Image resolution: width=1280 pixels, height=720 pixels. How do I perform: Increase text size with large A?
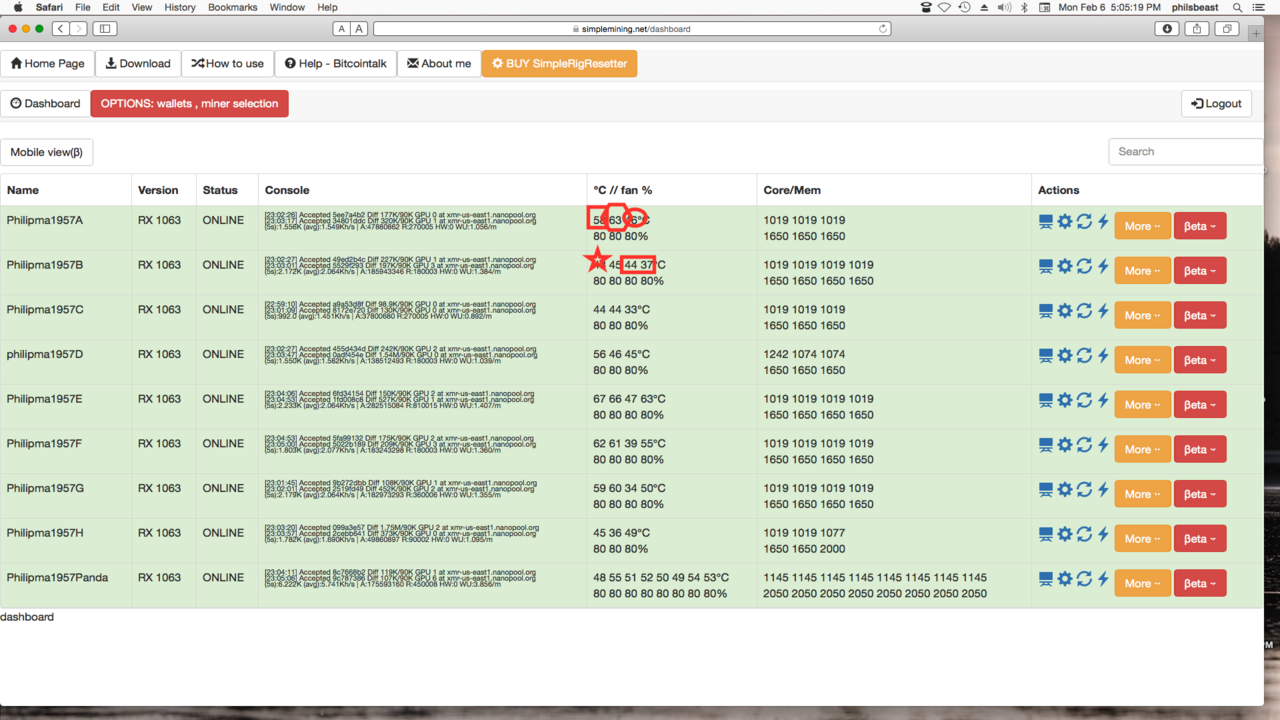tap(360, 29)
